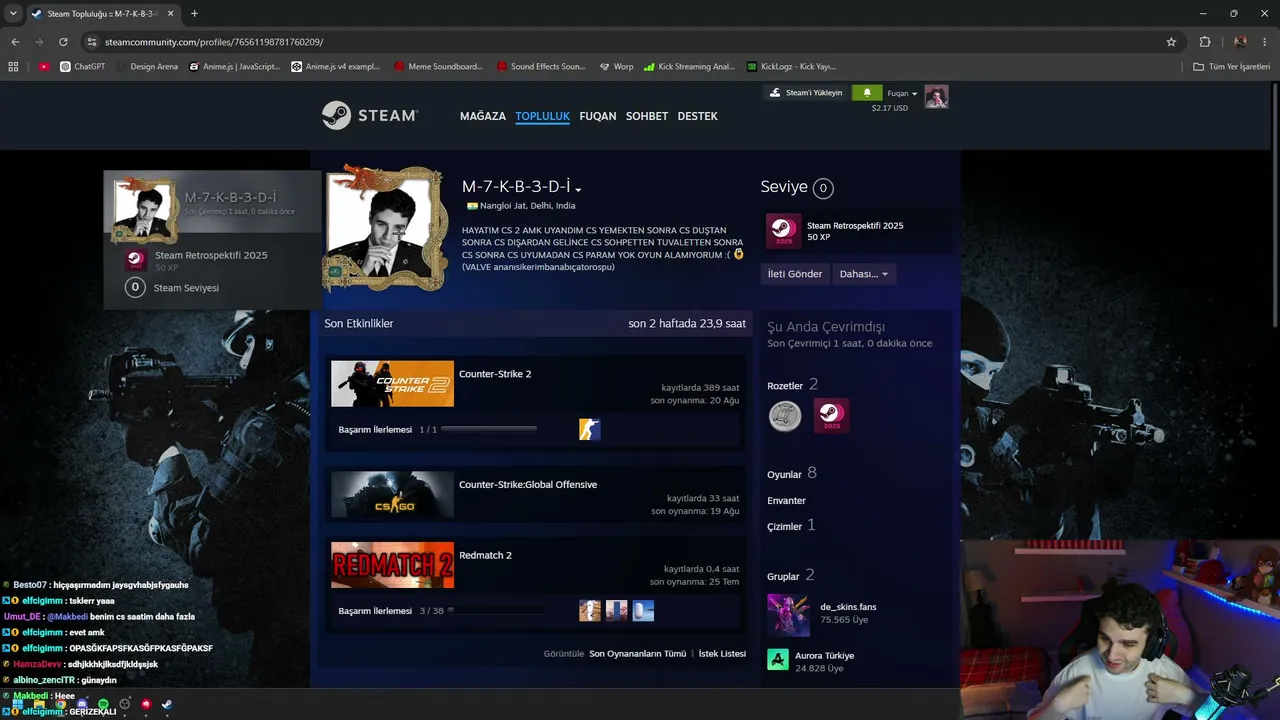This screenshot has height=720, width=1280.
Task: Select the Steam Topluluğu browser tab
Action: coord(102,14)
